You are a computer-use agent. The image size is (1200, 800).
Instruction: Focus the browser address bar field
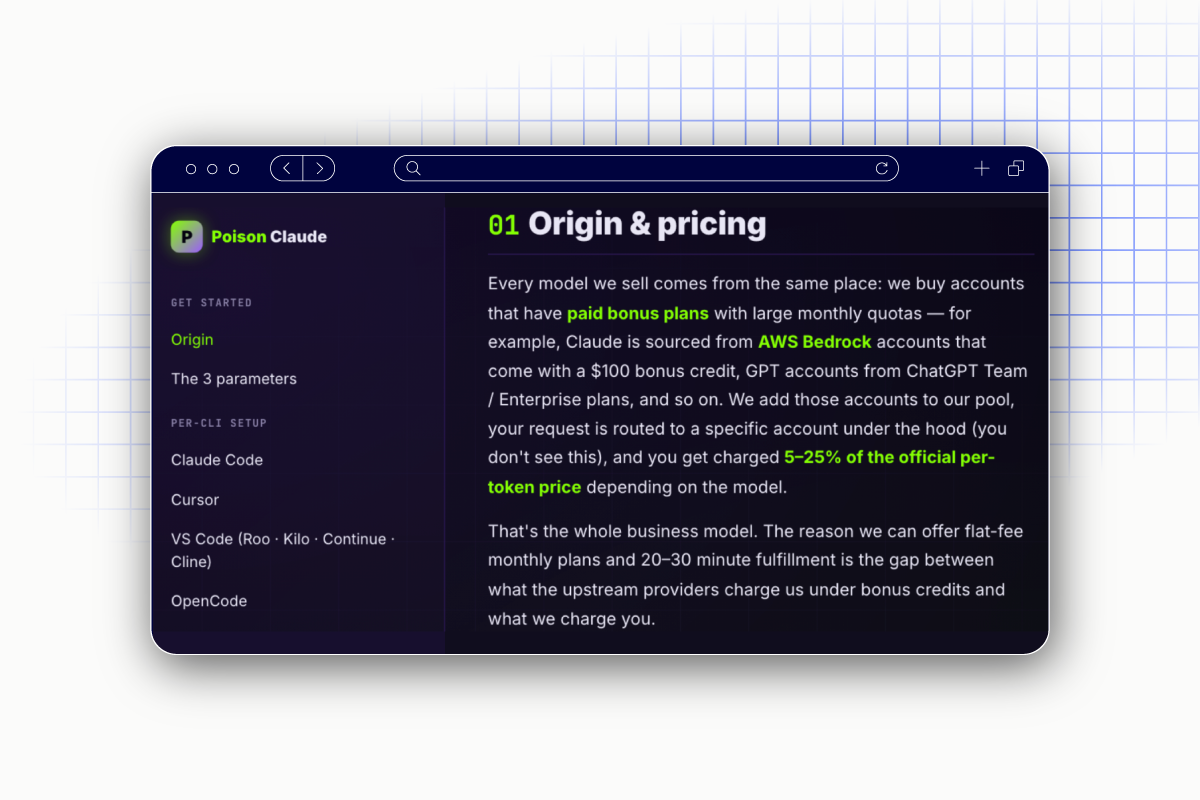pos(646,168)
